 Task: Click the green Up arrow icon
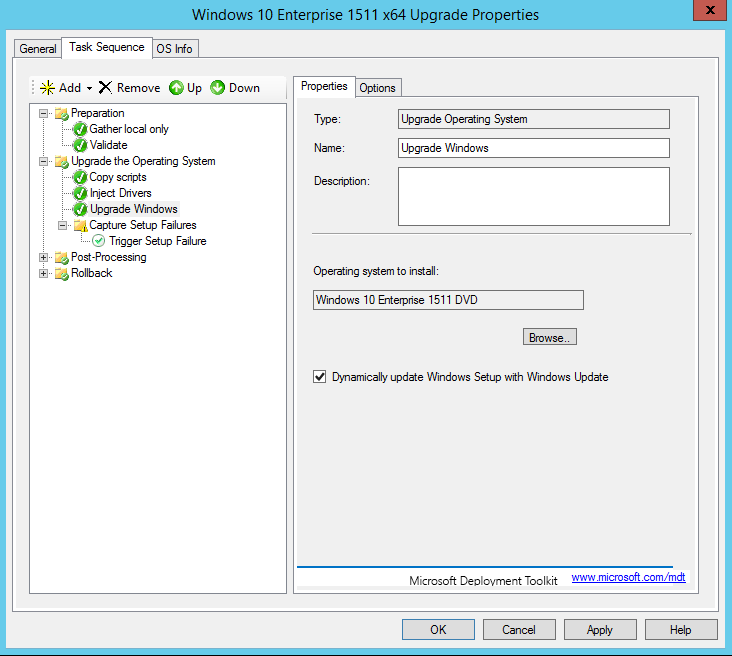[x=176, y=87]
